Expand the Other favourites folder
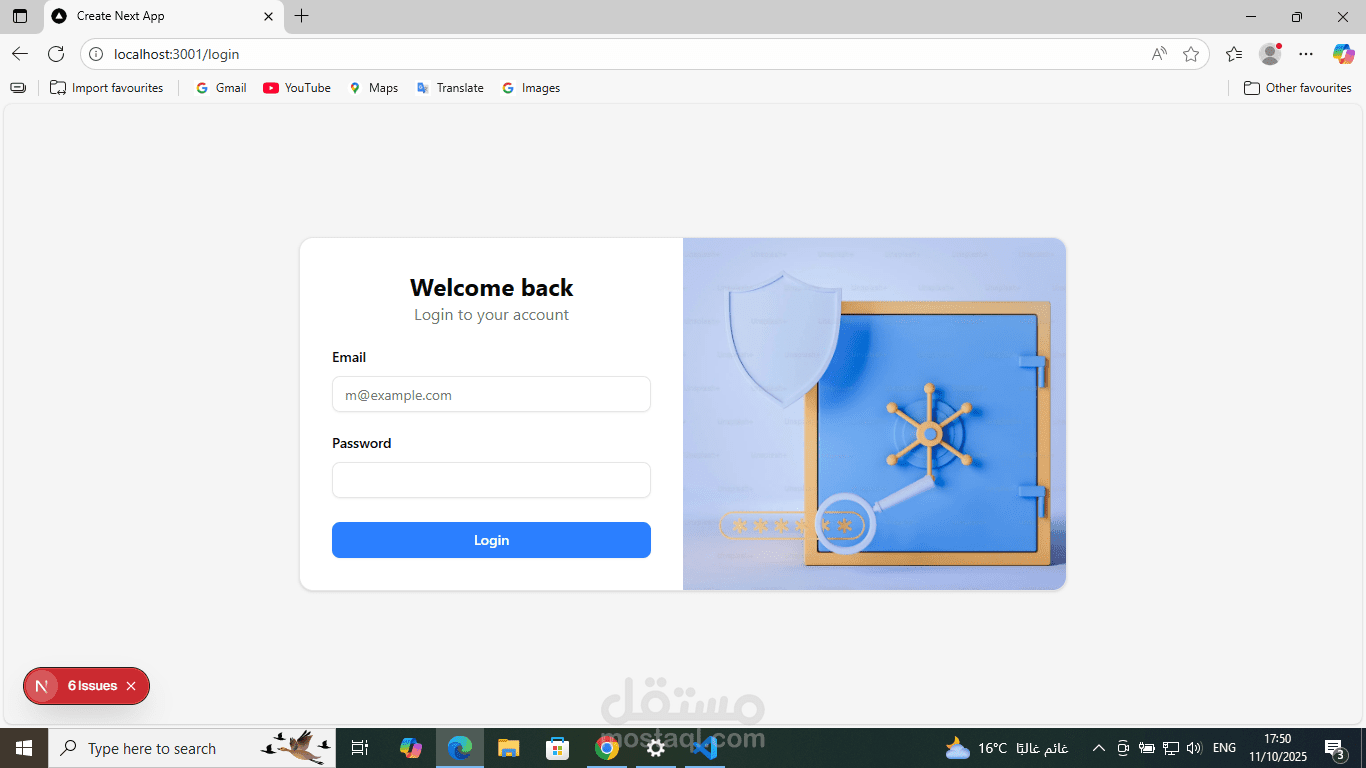This screenshot has width=1366, height=768. [x=1298, y=88]
